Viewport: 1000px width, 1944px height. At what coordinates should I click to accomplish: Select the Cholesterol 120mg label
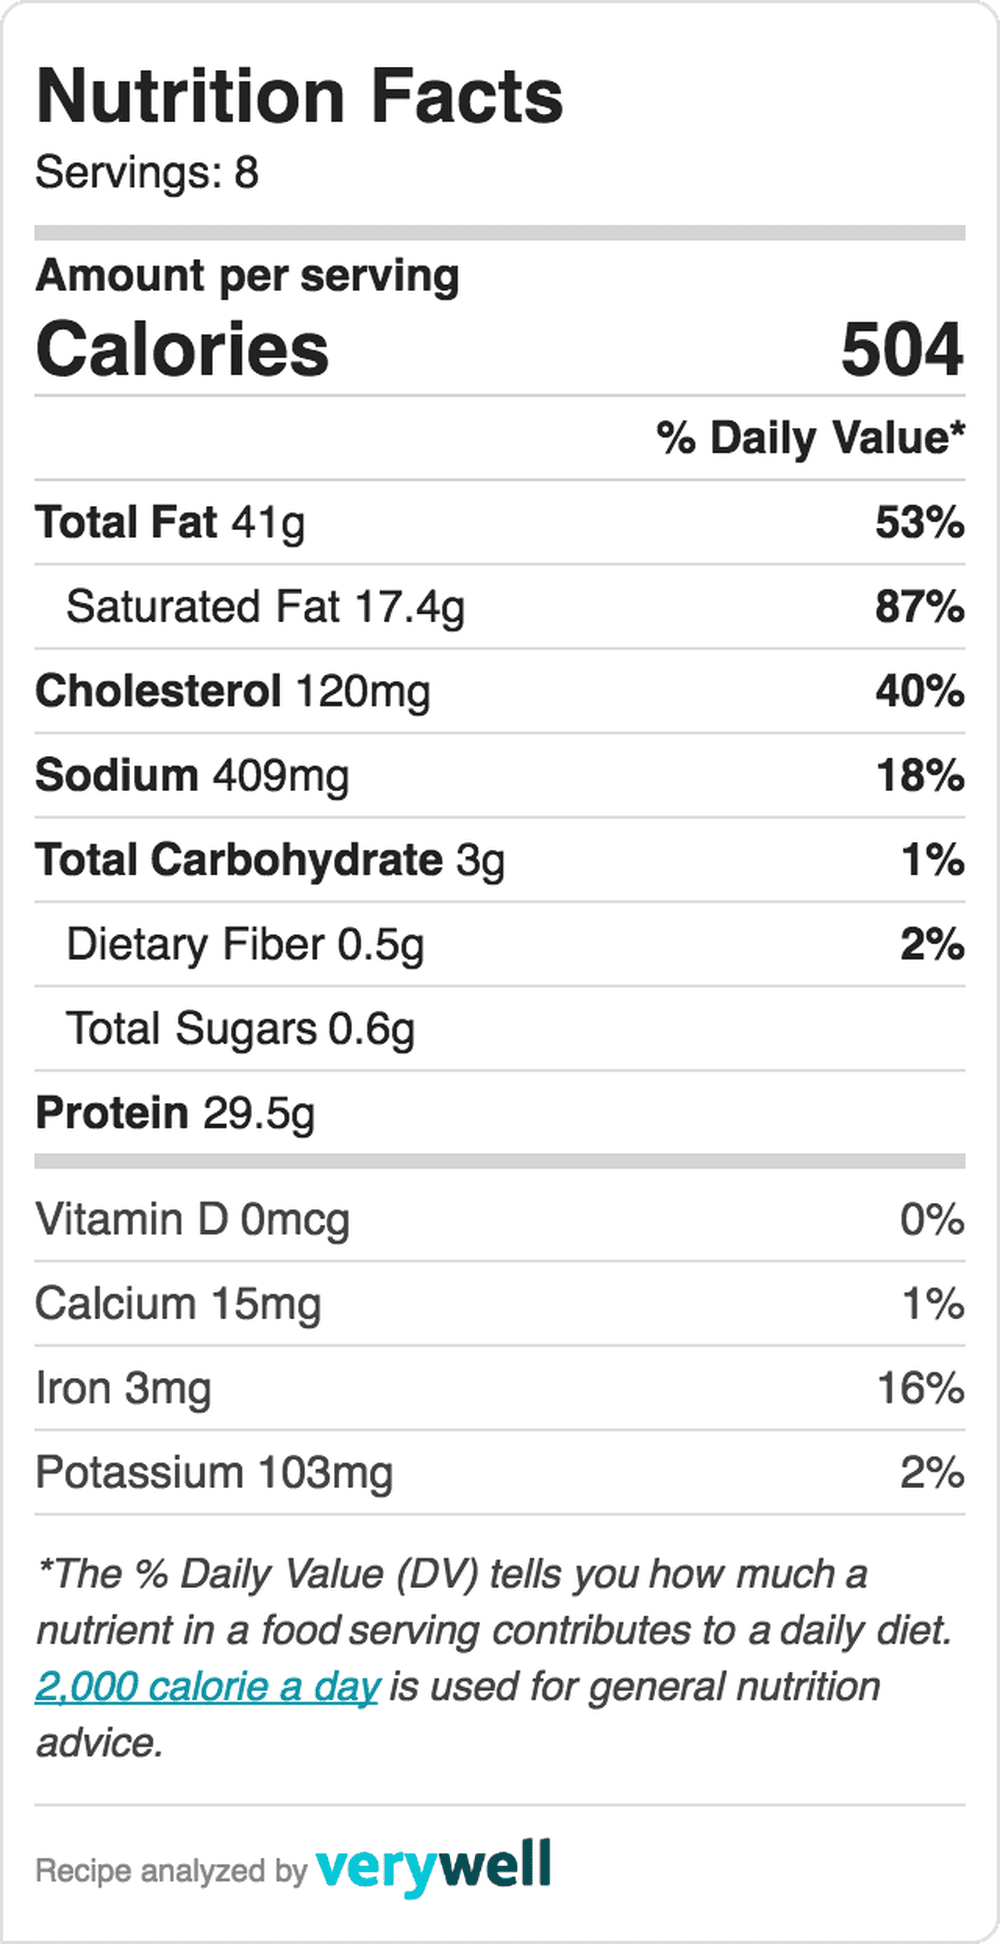[x=232, y=691]
